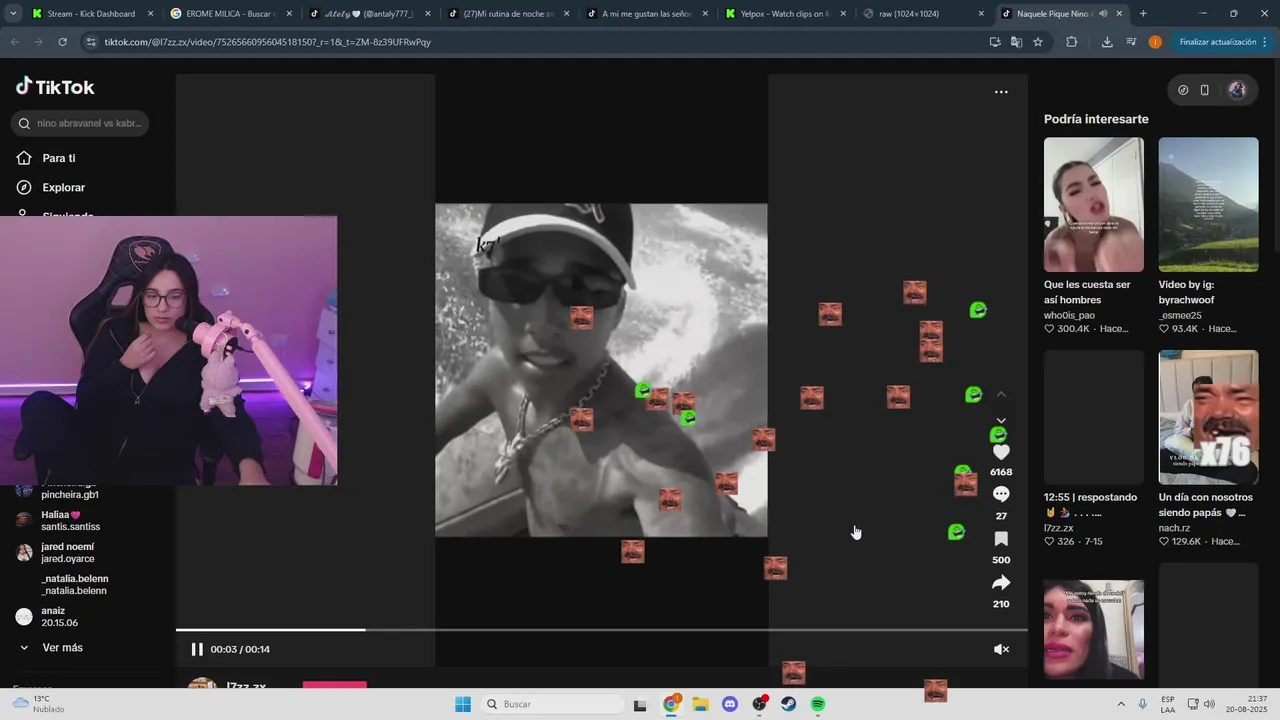Go to previous video with up chevron
This screenshot has width=1280, height=720.
click(1001, 395)
